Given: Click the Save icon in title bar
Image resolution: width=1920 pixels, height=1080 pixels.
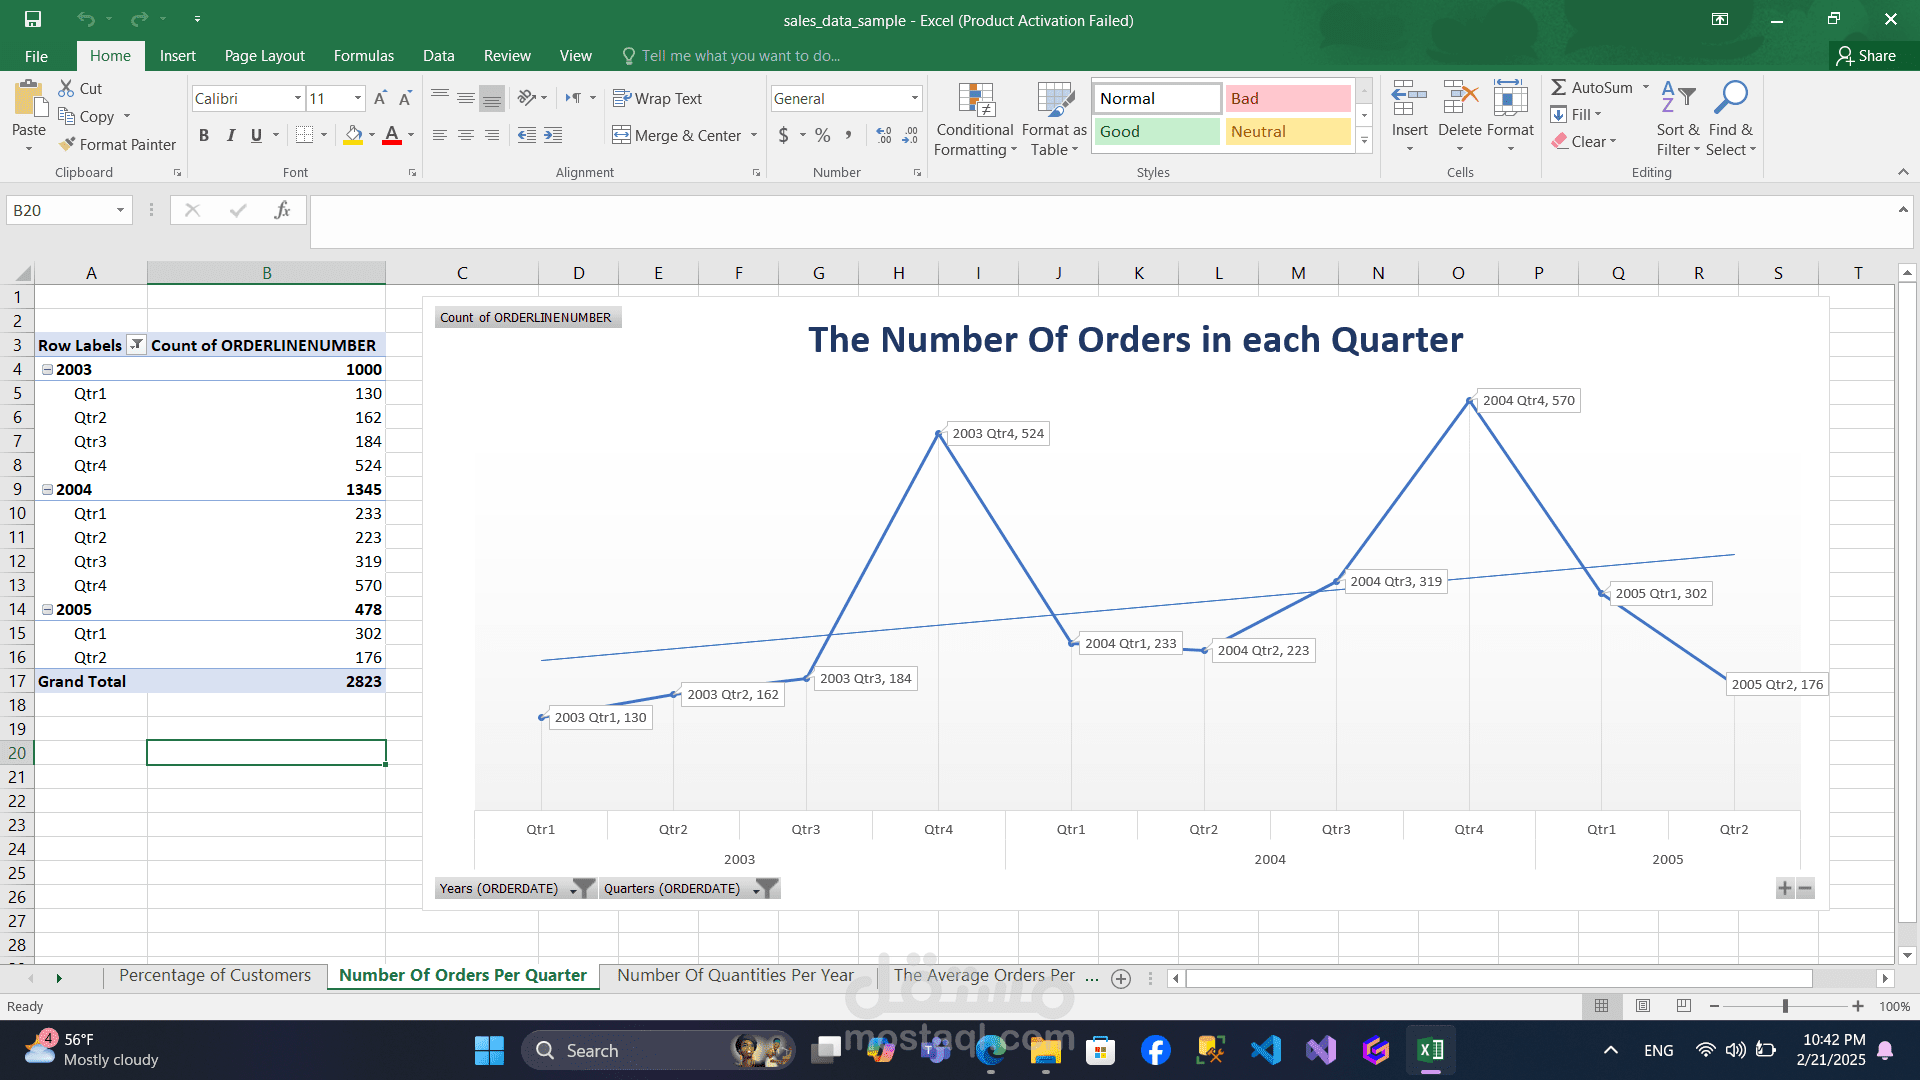Looking at the screenshot, I should click(x=33, y=19).
